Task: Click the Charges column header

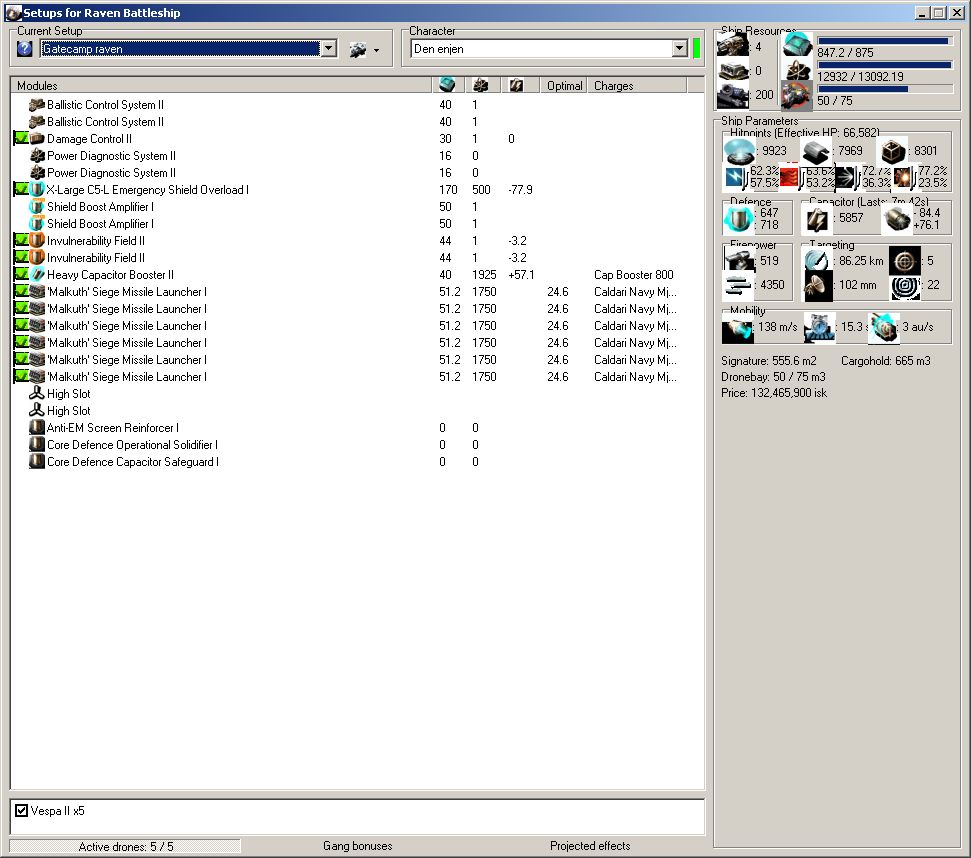Action: [x=613, y=86]
